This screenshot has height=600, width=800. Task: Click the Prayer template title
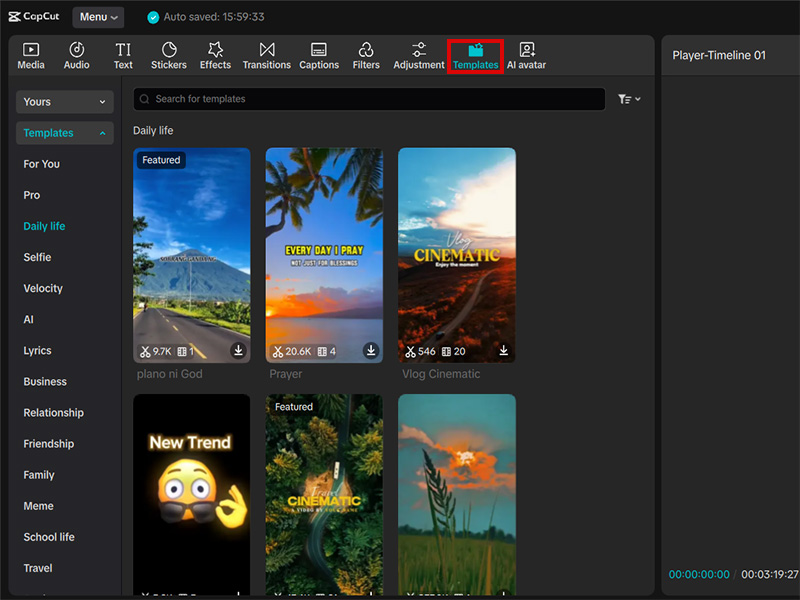[286, 374]
